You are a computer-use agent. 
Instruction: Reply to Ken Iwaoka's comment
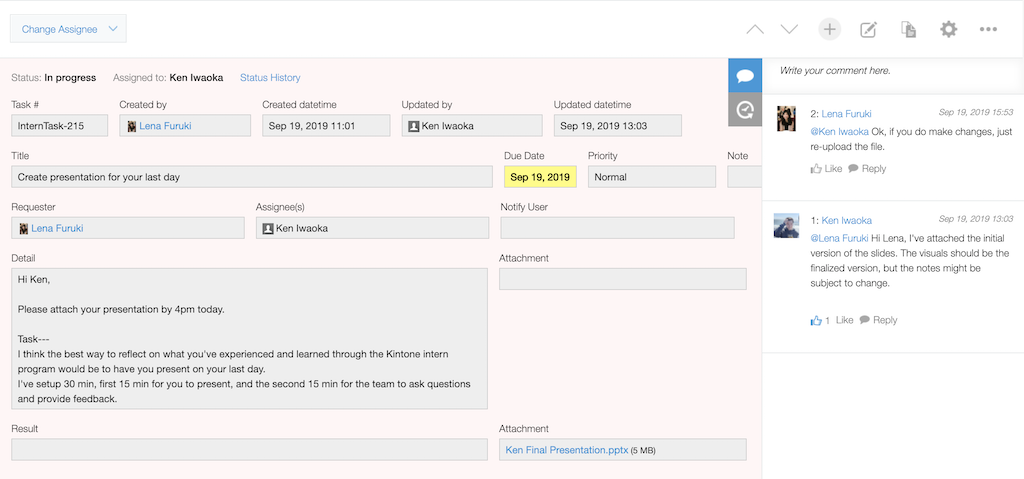tap(878, 320)
